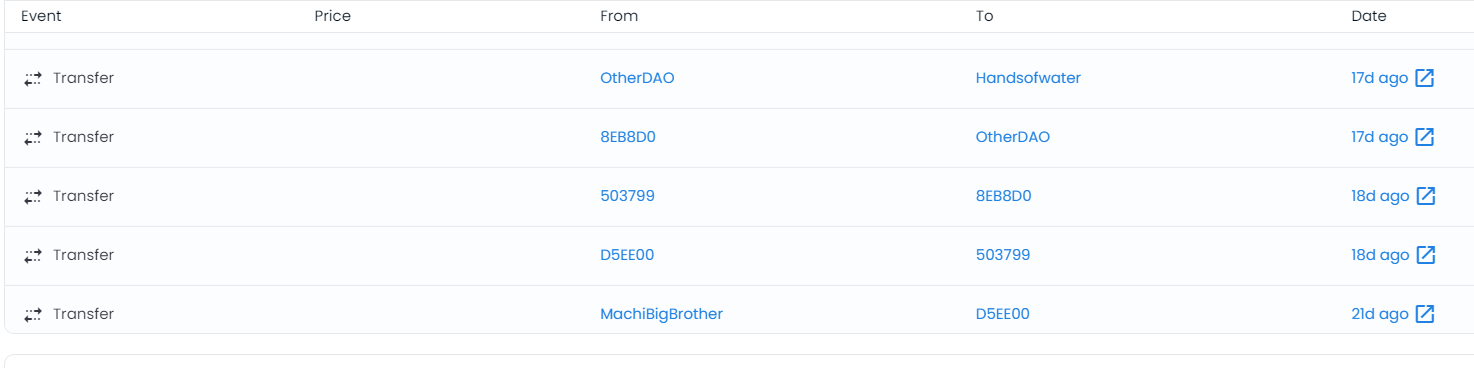This screenshot has height=368, width=1474.
Task: Click the Event column header
Action: pos(41,16)
